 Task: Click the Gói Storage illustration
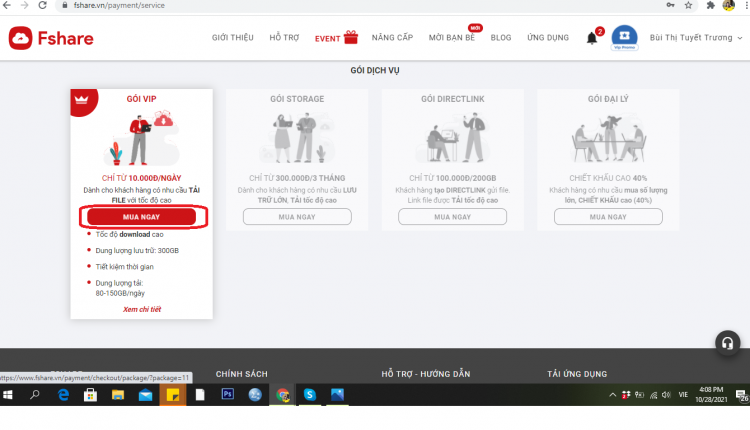click(x=297, y=138)
